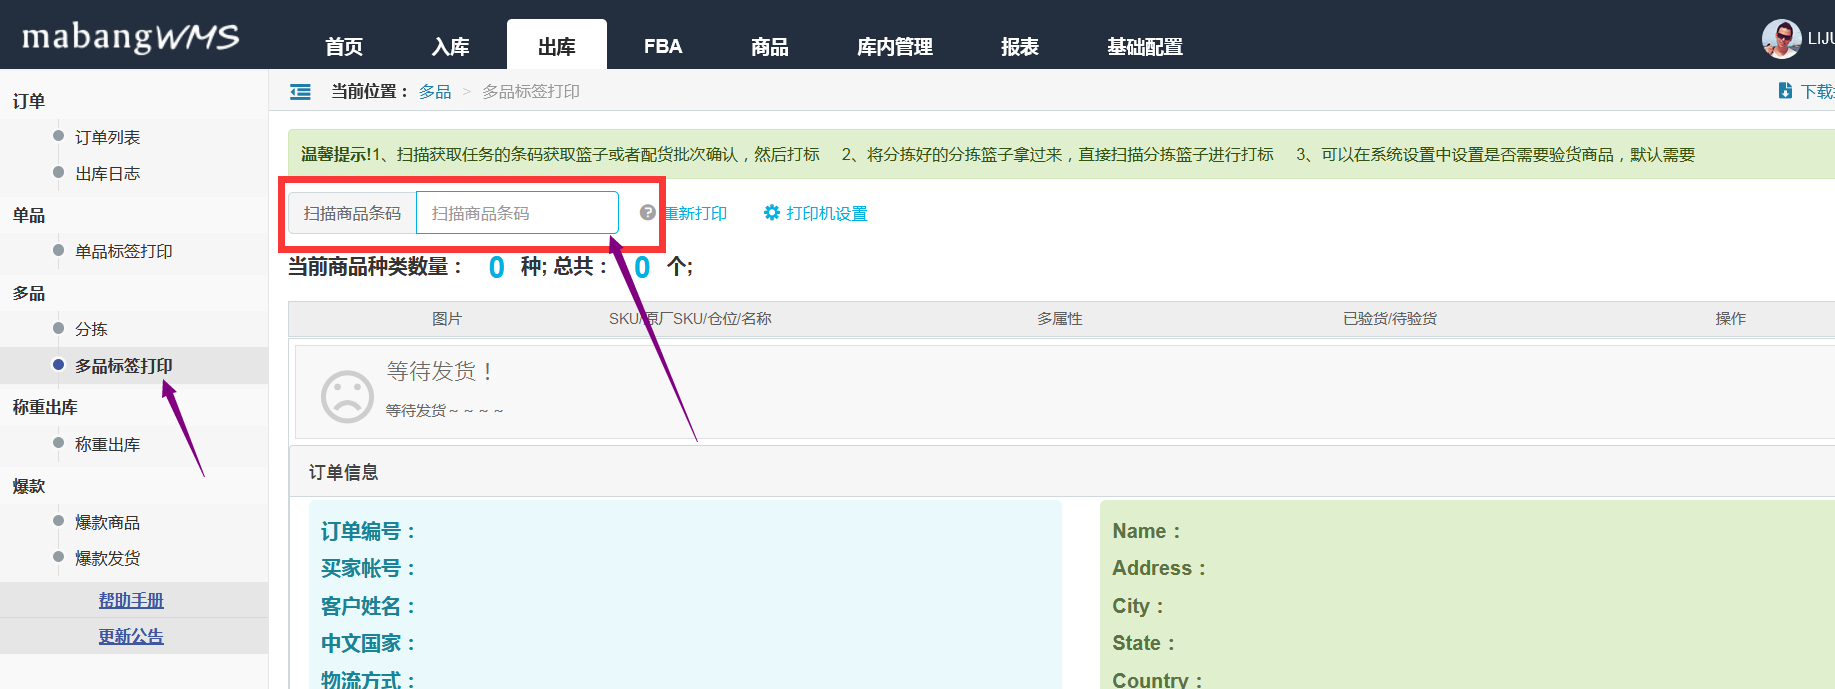Click the 多品 sidebar section header

(29, 293)
